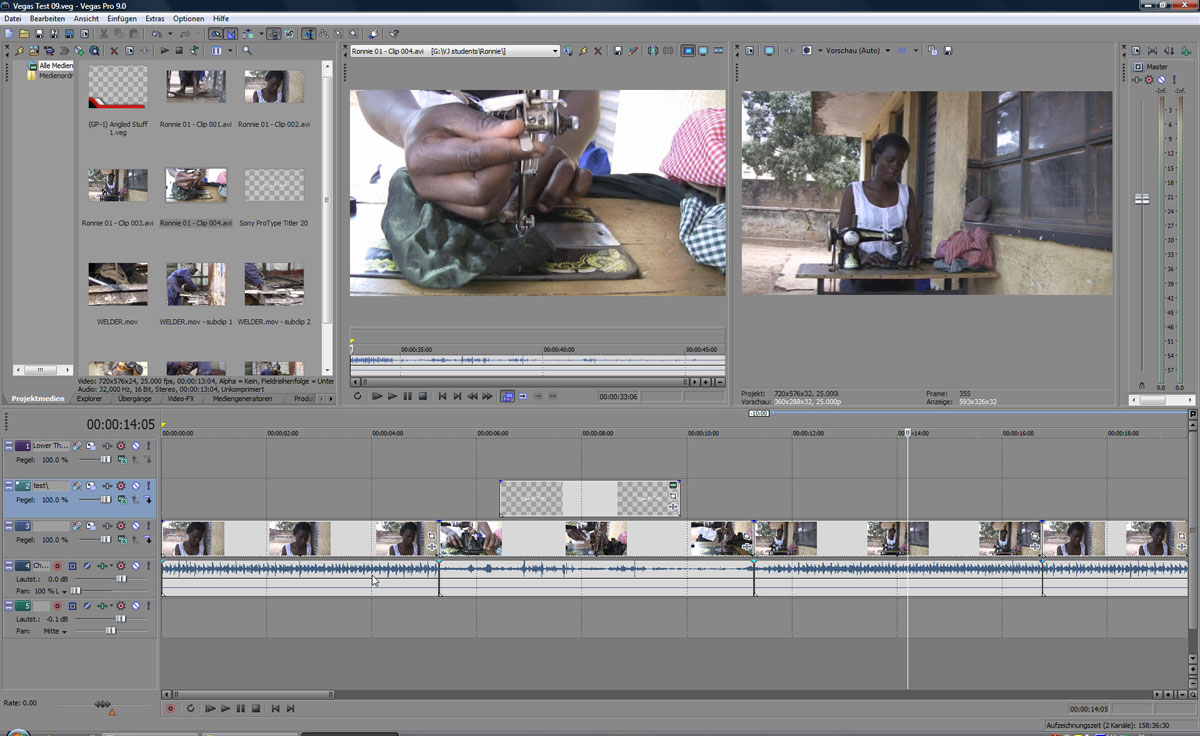Image resolution: width=1200 pixels, height=736 pixels.
Task: Click the loop playback icon in the trimmer
Action: click(x=358, y=397)
